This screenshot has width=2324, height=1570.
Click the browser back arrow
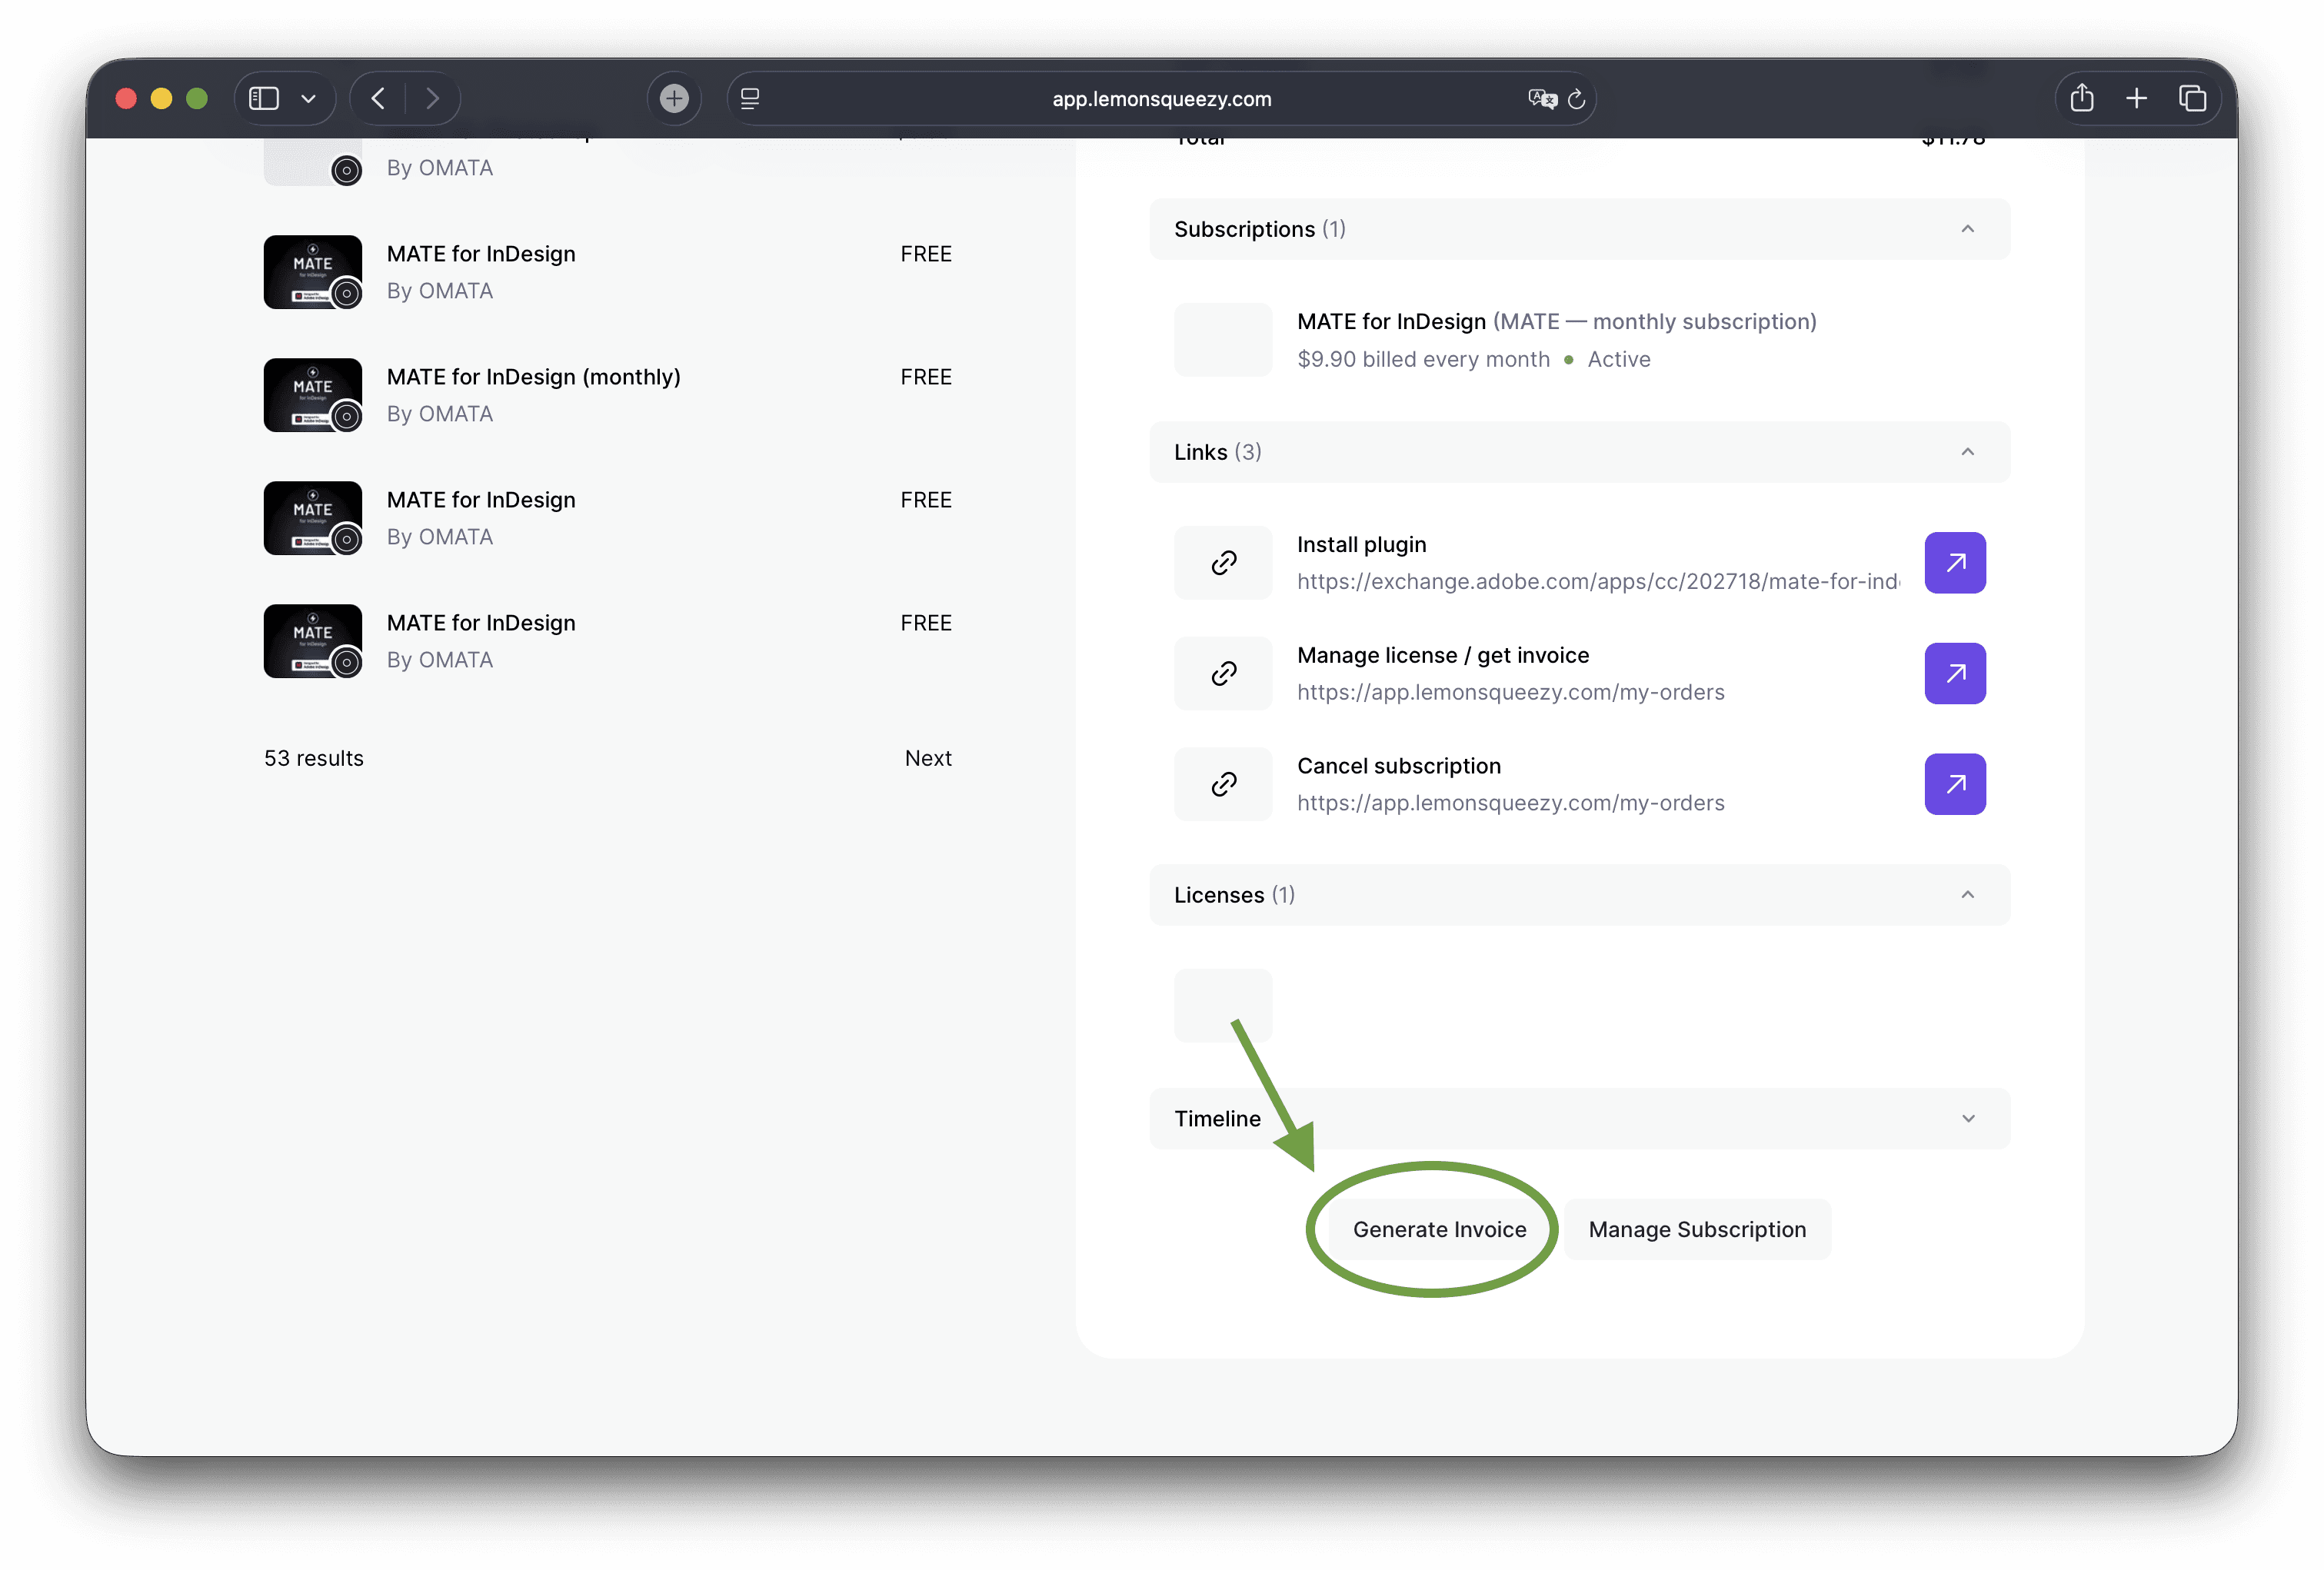point(378,98)
